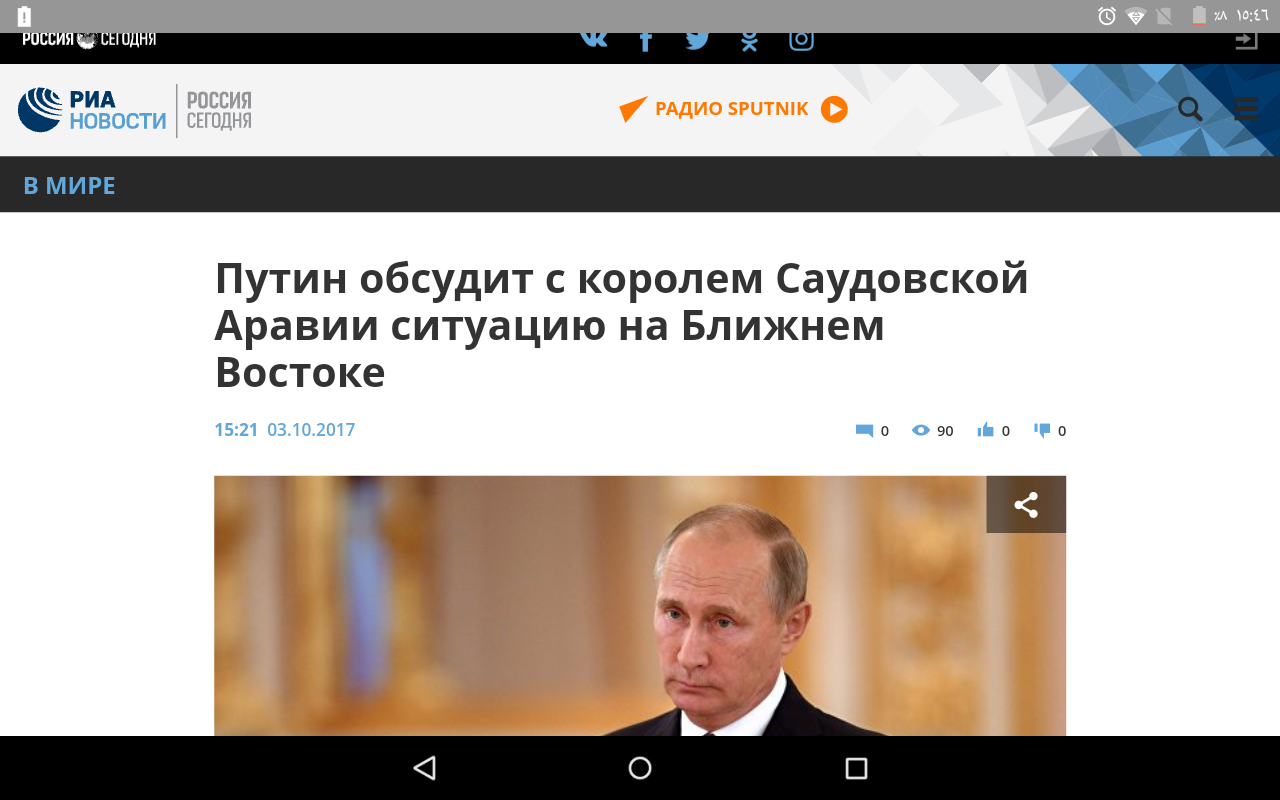Tap Android back navigation triangle
Screen dimensions: 1280x800
[424, 768]
